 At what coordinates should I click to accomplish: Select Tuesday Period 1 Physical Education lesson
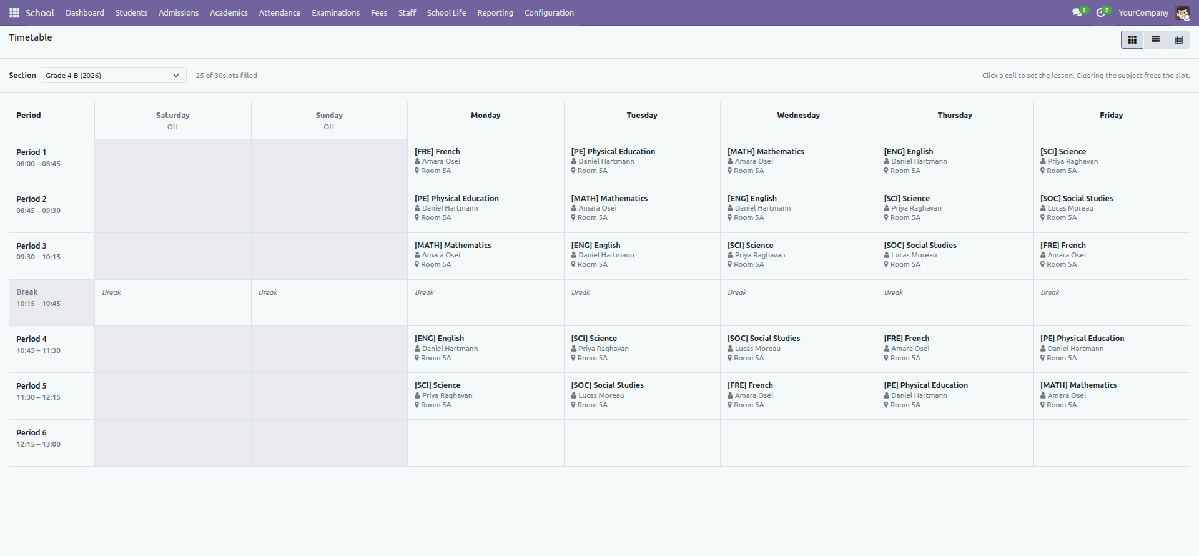[x=642, y=162]
